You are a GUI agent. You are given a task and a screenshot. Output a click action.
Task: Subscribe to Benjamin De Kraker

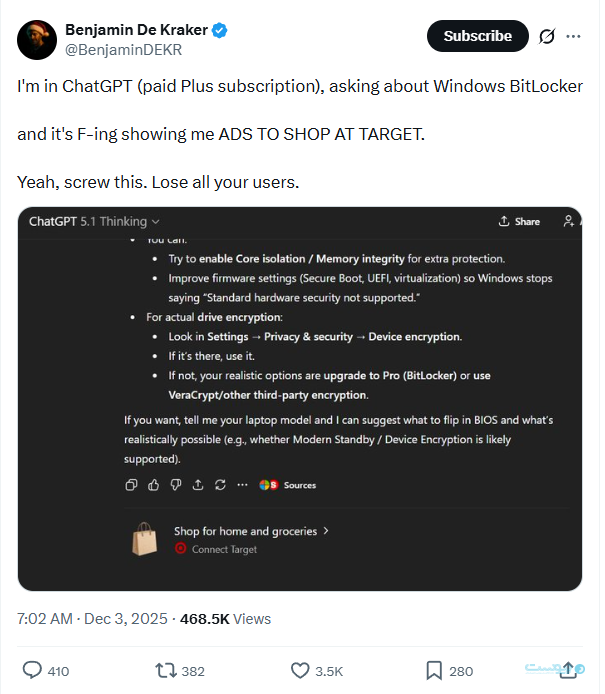click(x=477, y=36)
